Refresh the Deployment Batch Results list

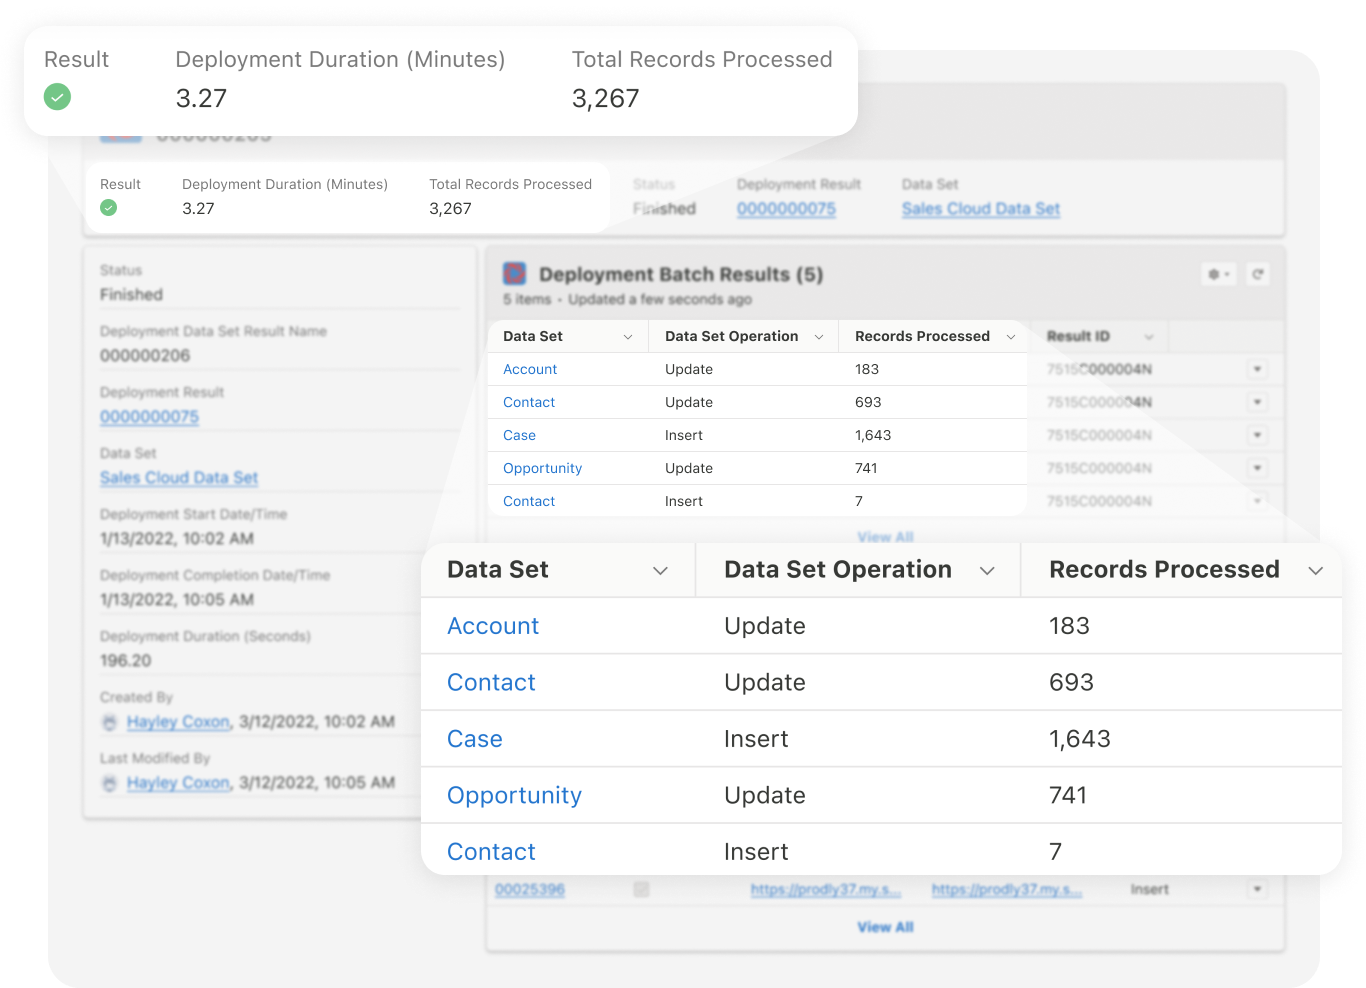click(1258, 274)
